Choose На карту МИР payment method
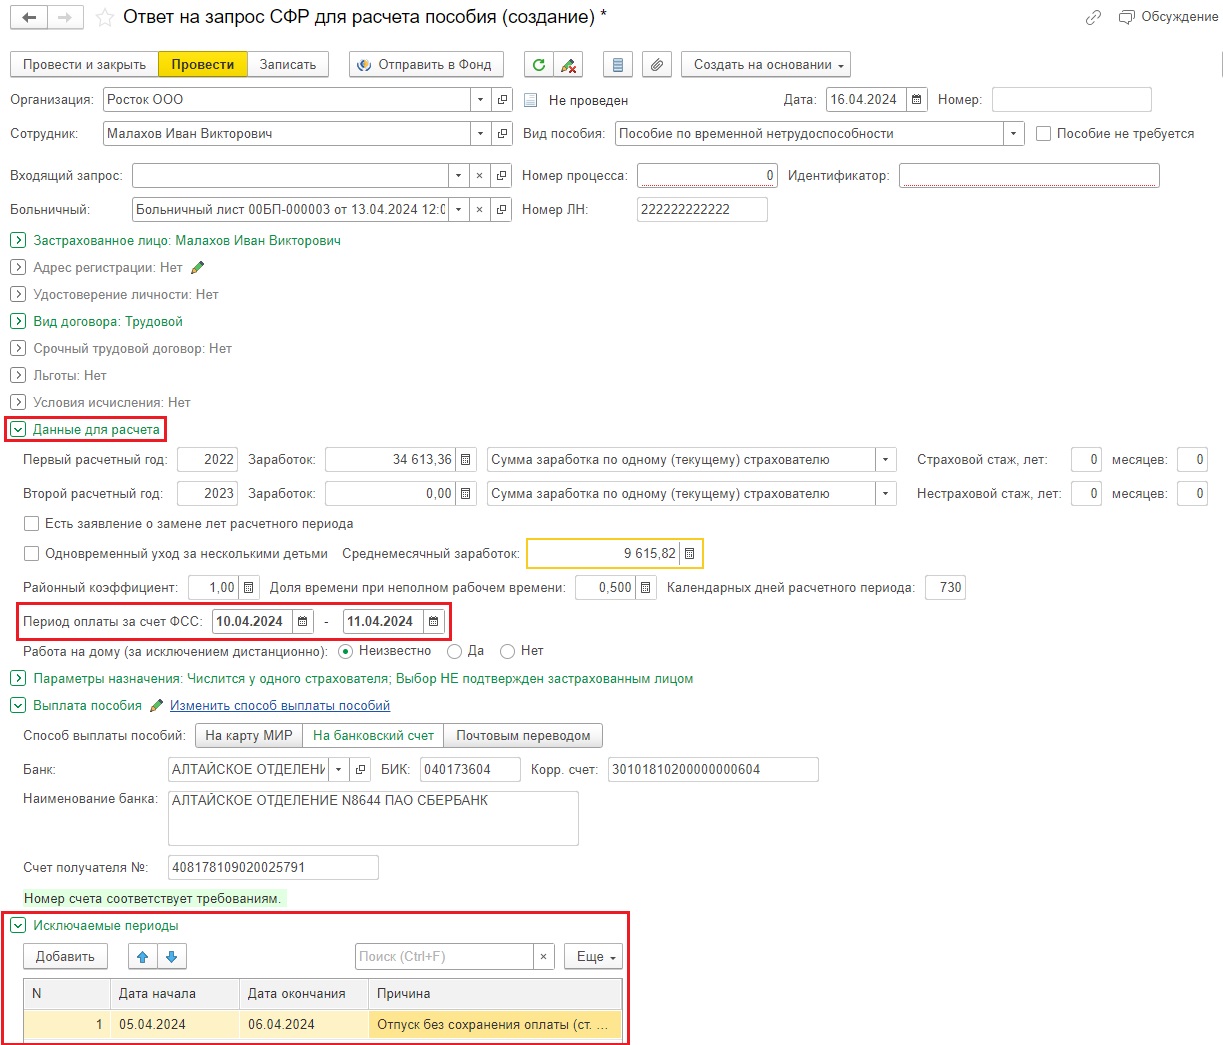Viewport: 1223px width, 1045px height. pyautogui.click(x=249, y=736)
